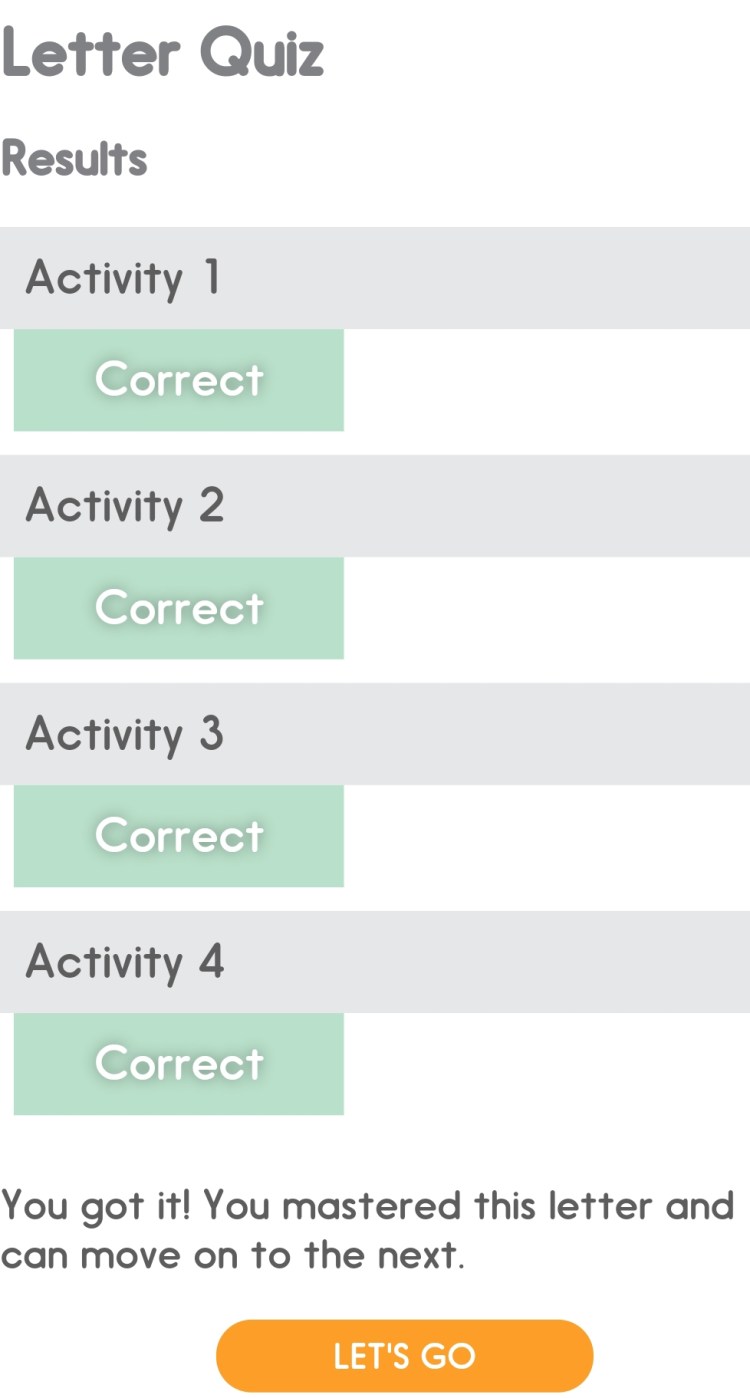This screenshot has width=750, height=1398.
Task: Click the word Letter in the title
Action: tap(92, 53)
